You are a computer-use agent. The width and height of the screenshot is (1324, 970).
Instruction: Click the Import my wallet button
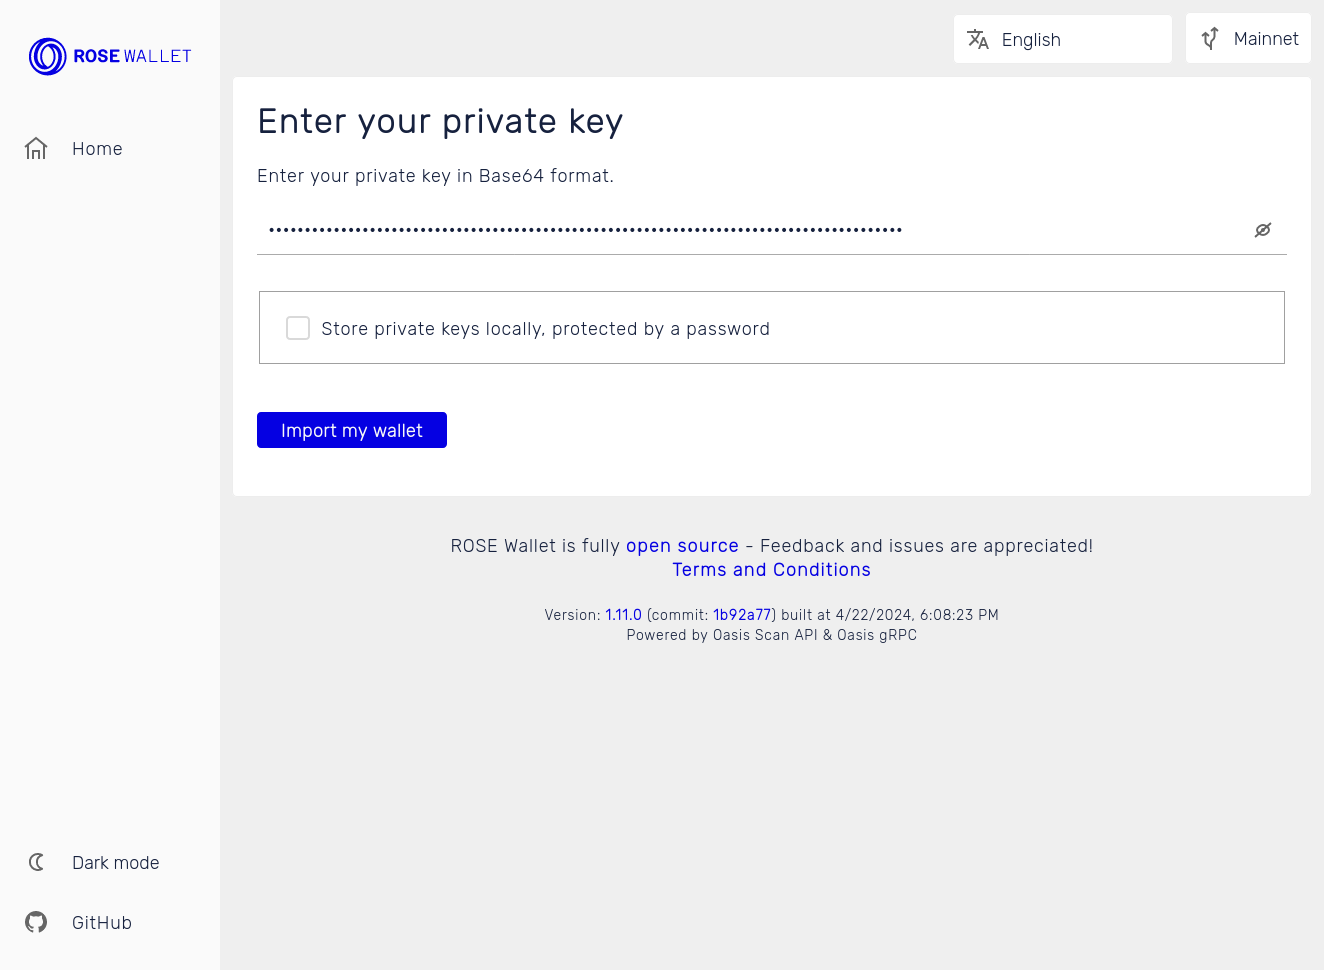351,429
